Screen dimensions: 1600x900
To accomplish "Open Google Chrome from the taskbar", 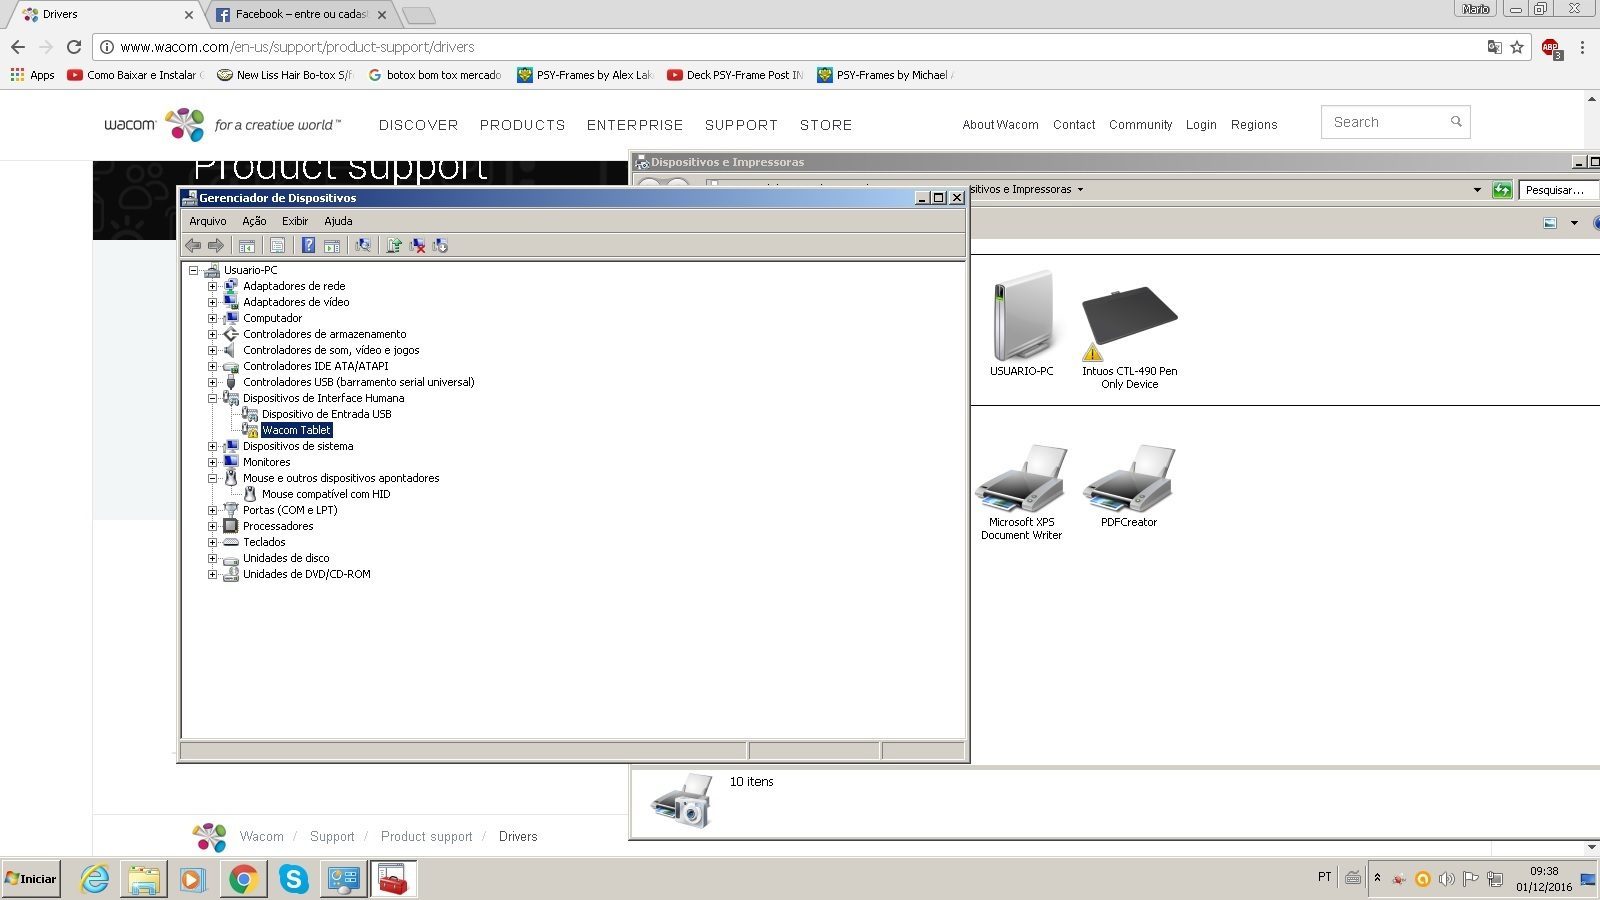I will (243, 879).
